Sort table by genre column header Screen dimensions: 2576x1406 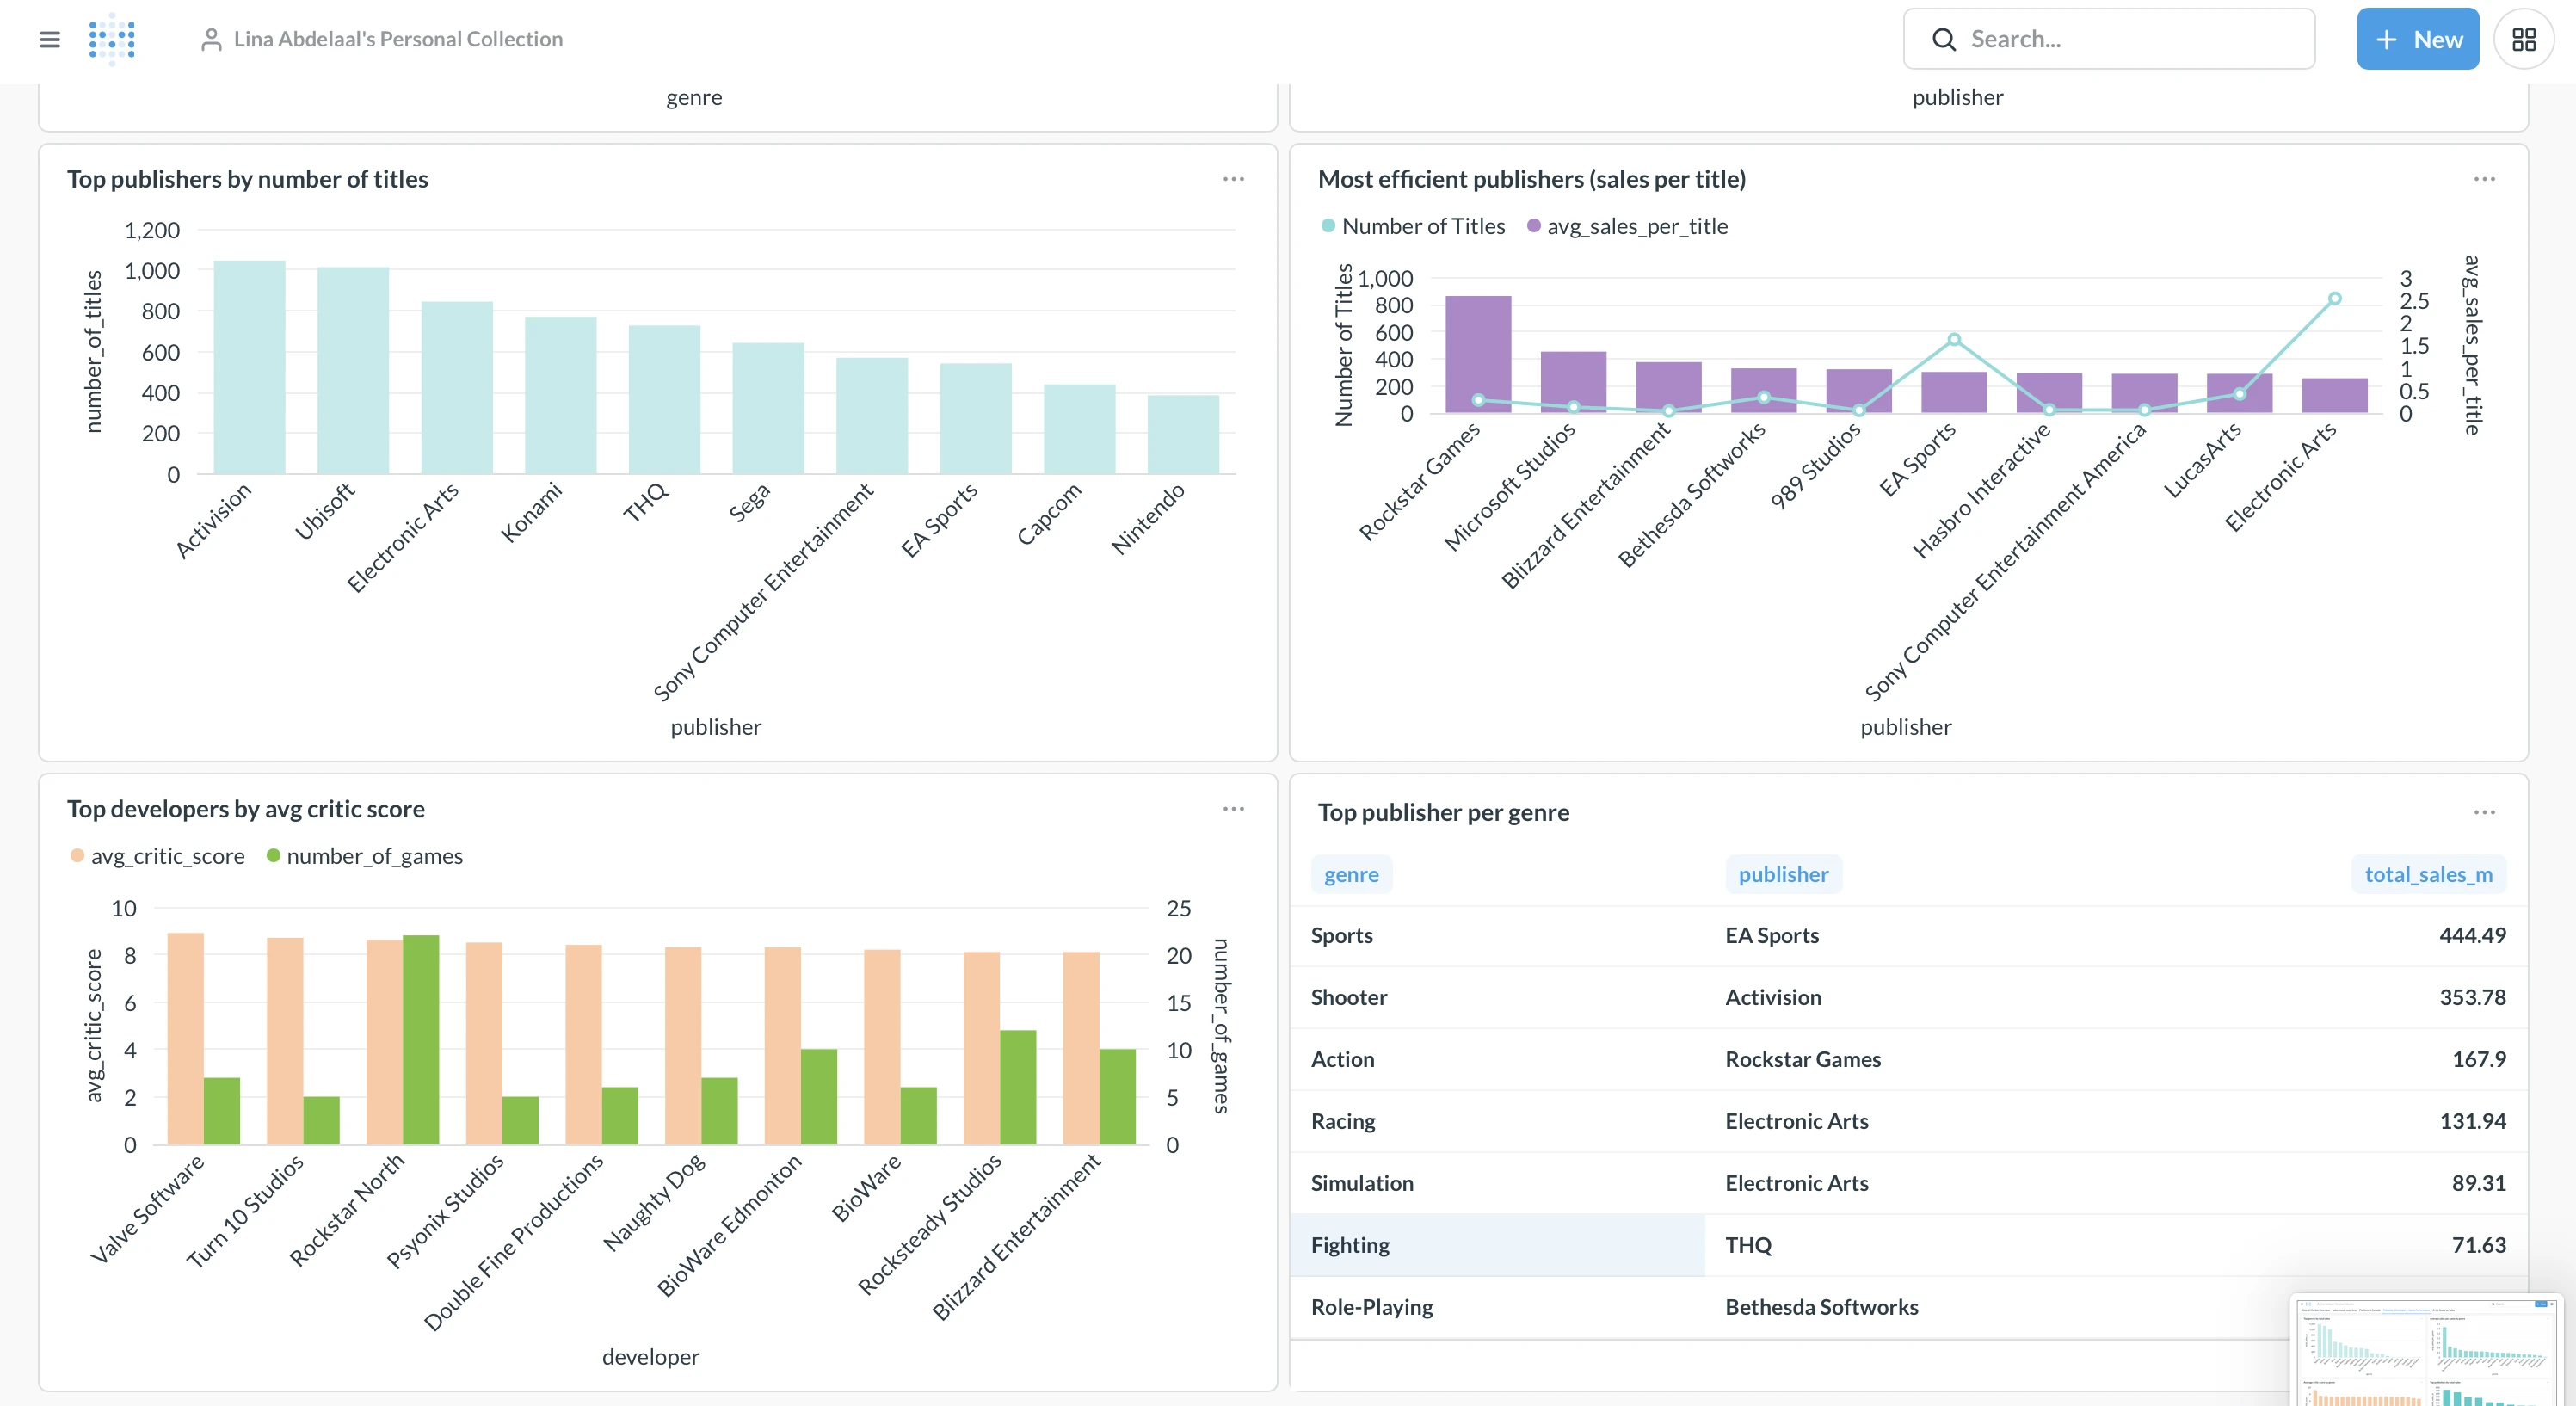tap(1351, 874)
